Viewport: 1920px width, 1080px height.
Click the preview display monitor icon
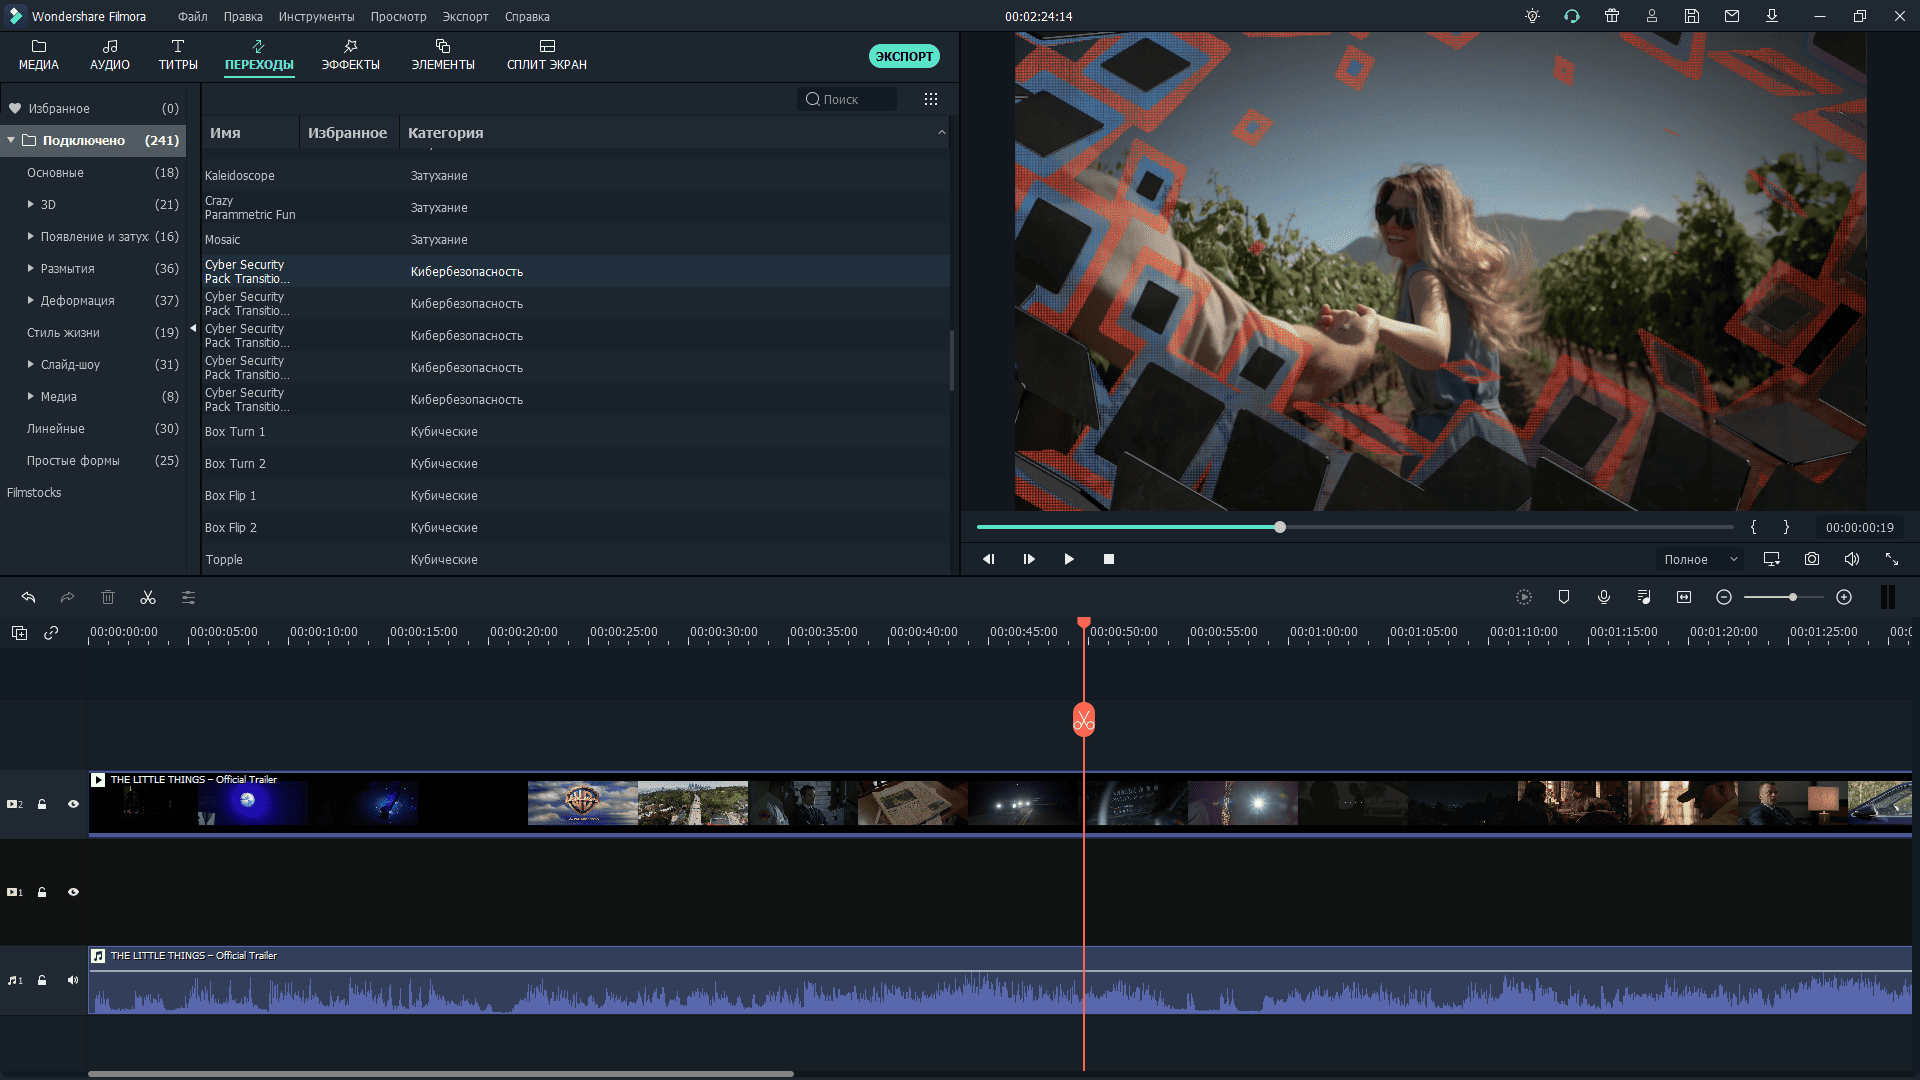tap(1772, 559)
